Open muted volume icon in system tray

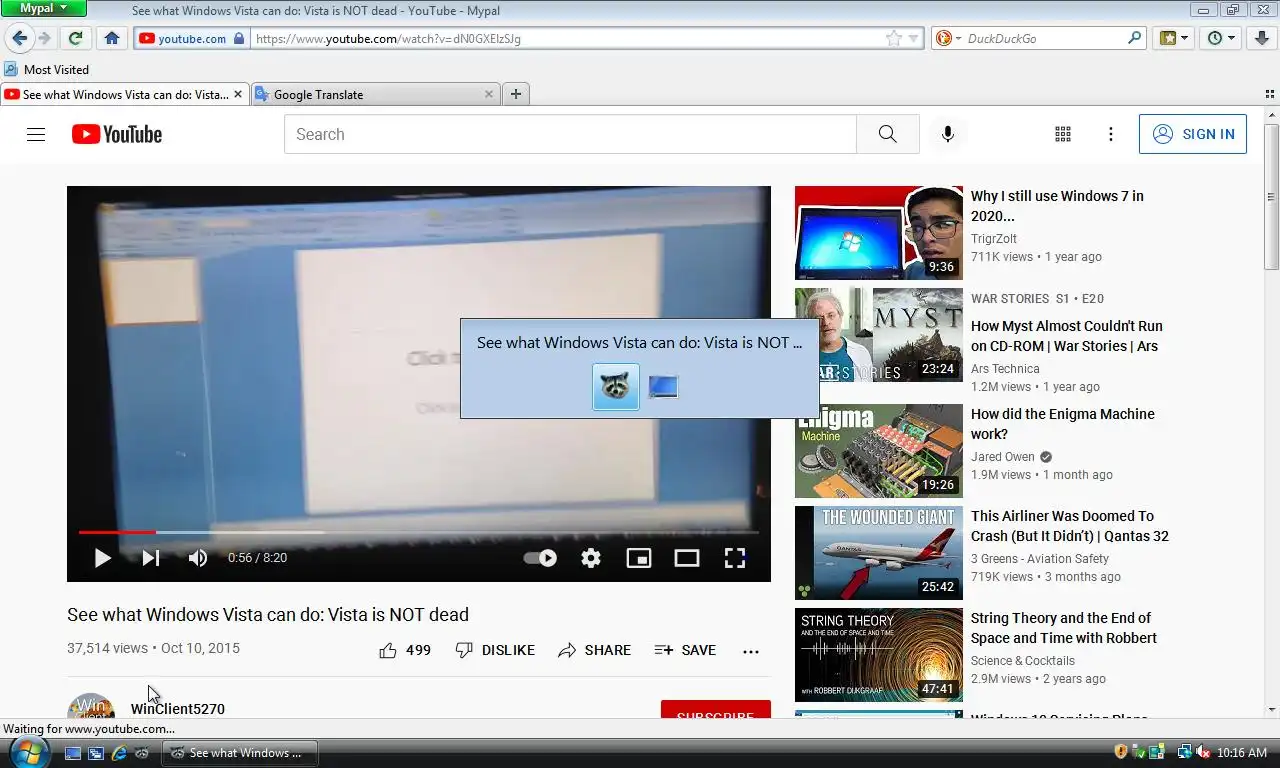[x=1202, y=752]
